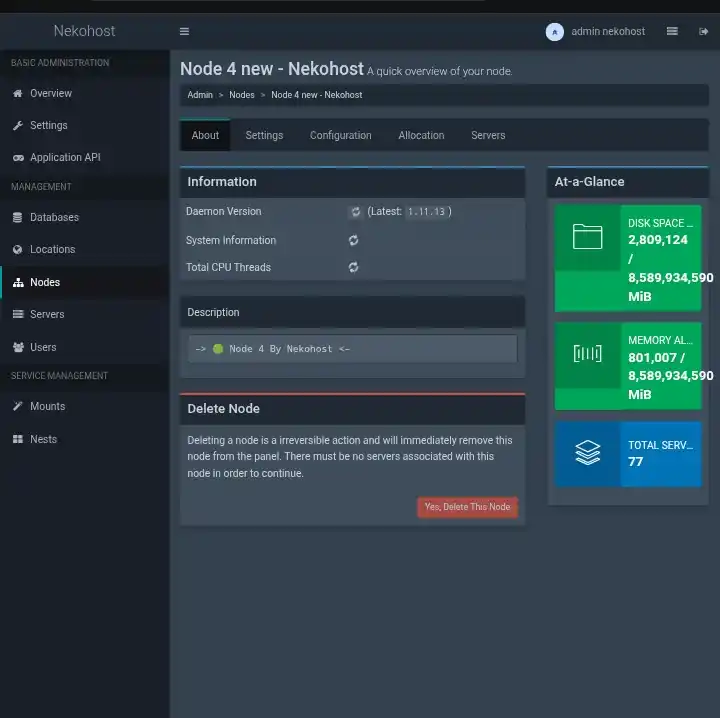
Task: Click the admin nekohost account name
Action: pyautogui.click(x=608, y=31)
